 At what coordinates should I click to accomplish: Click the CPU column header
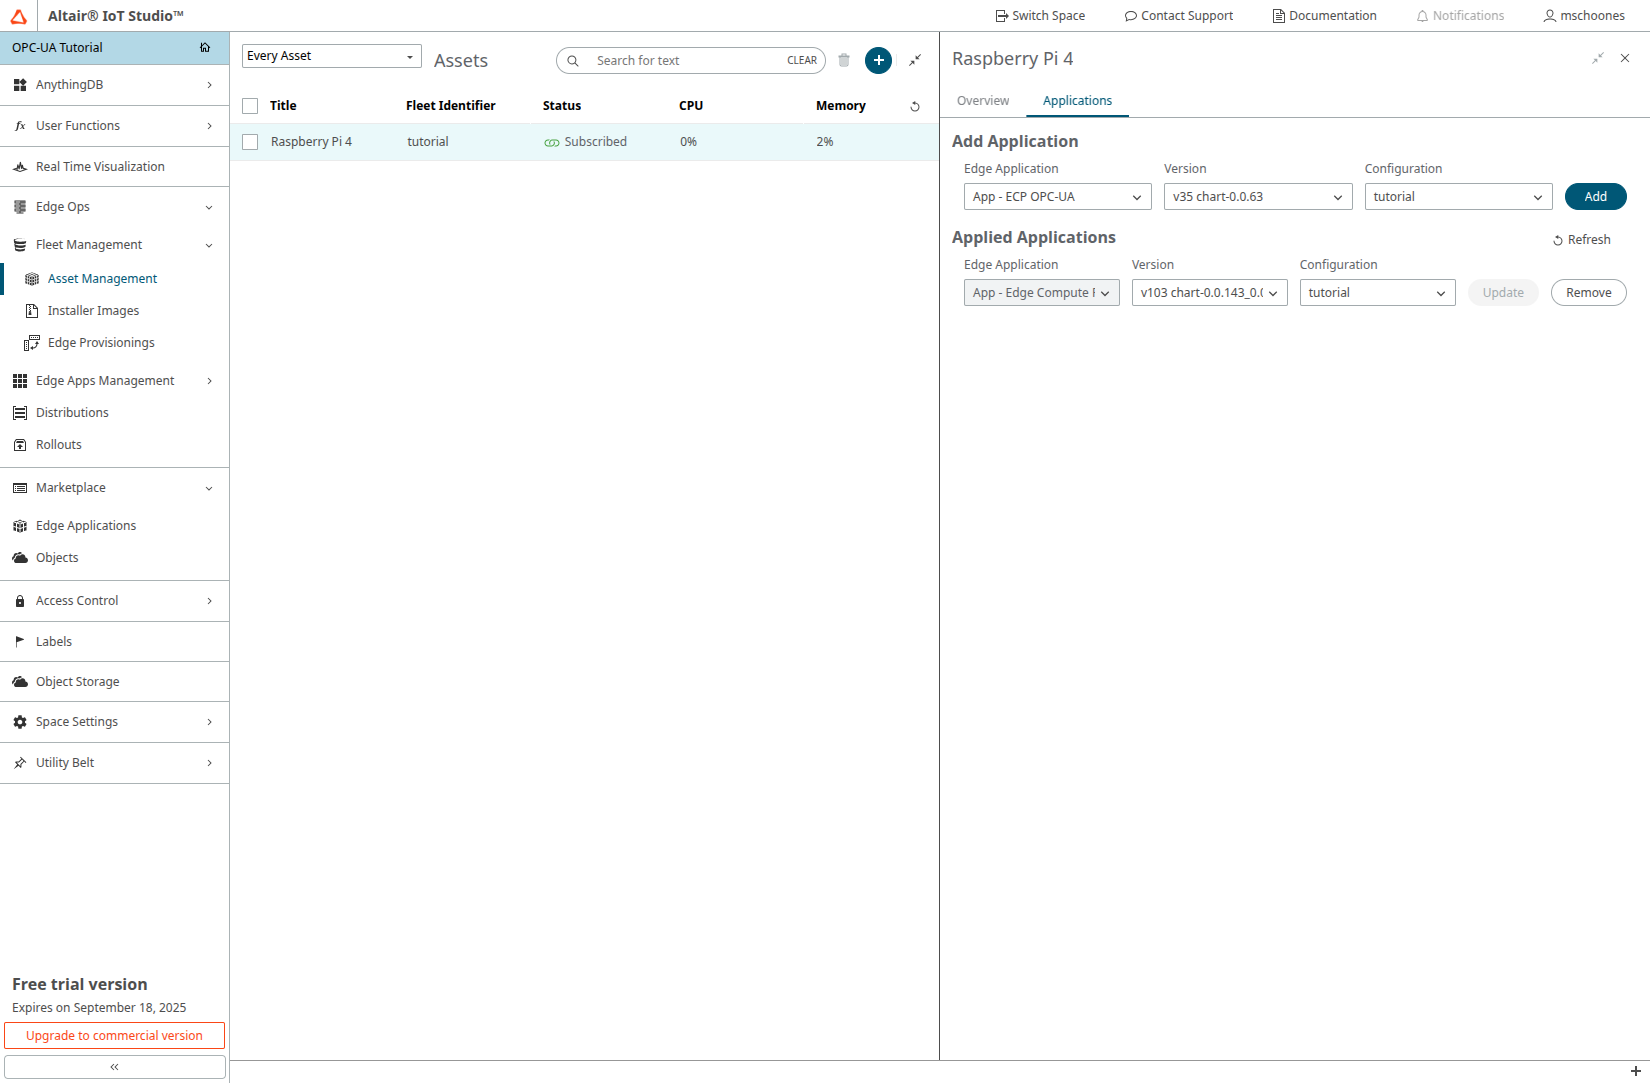click(691, 106)
